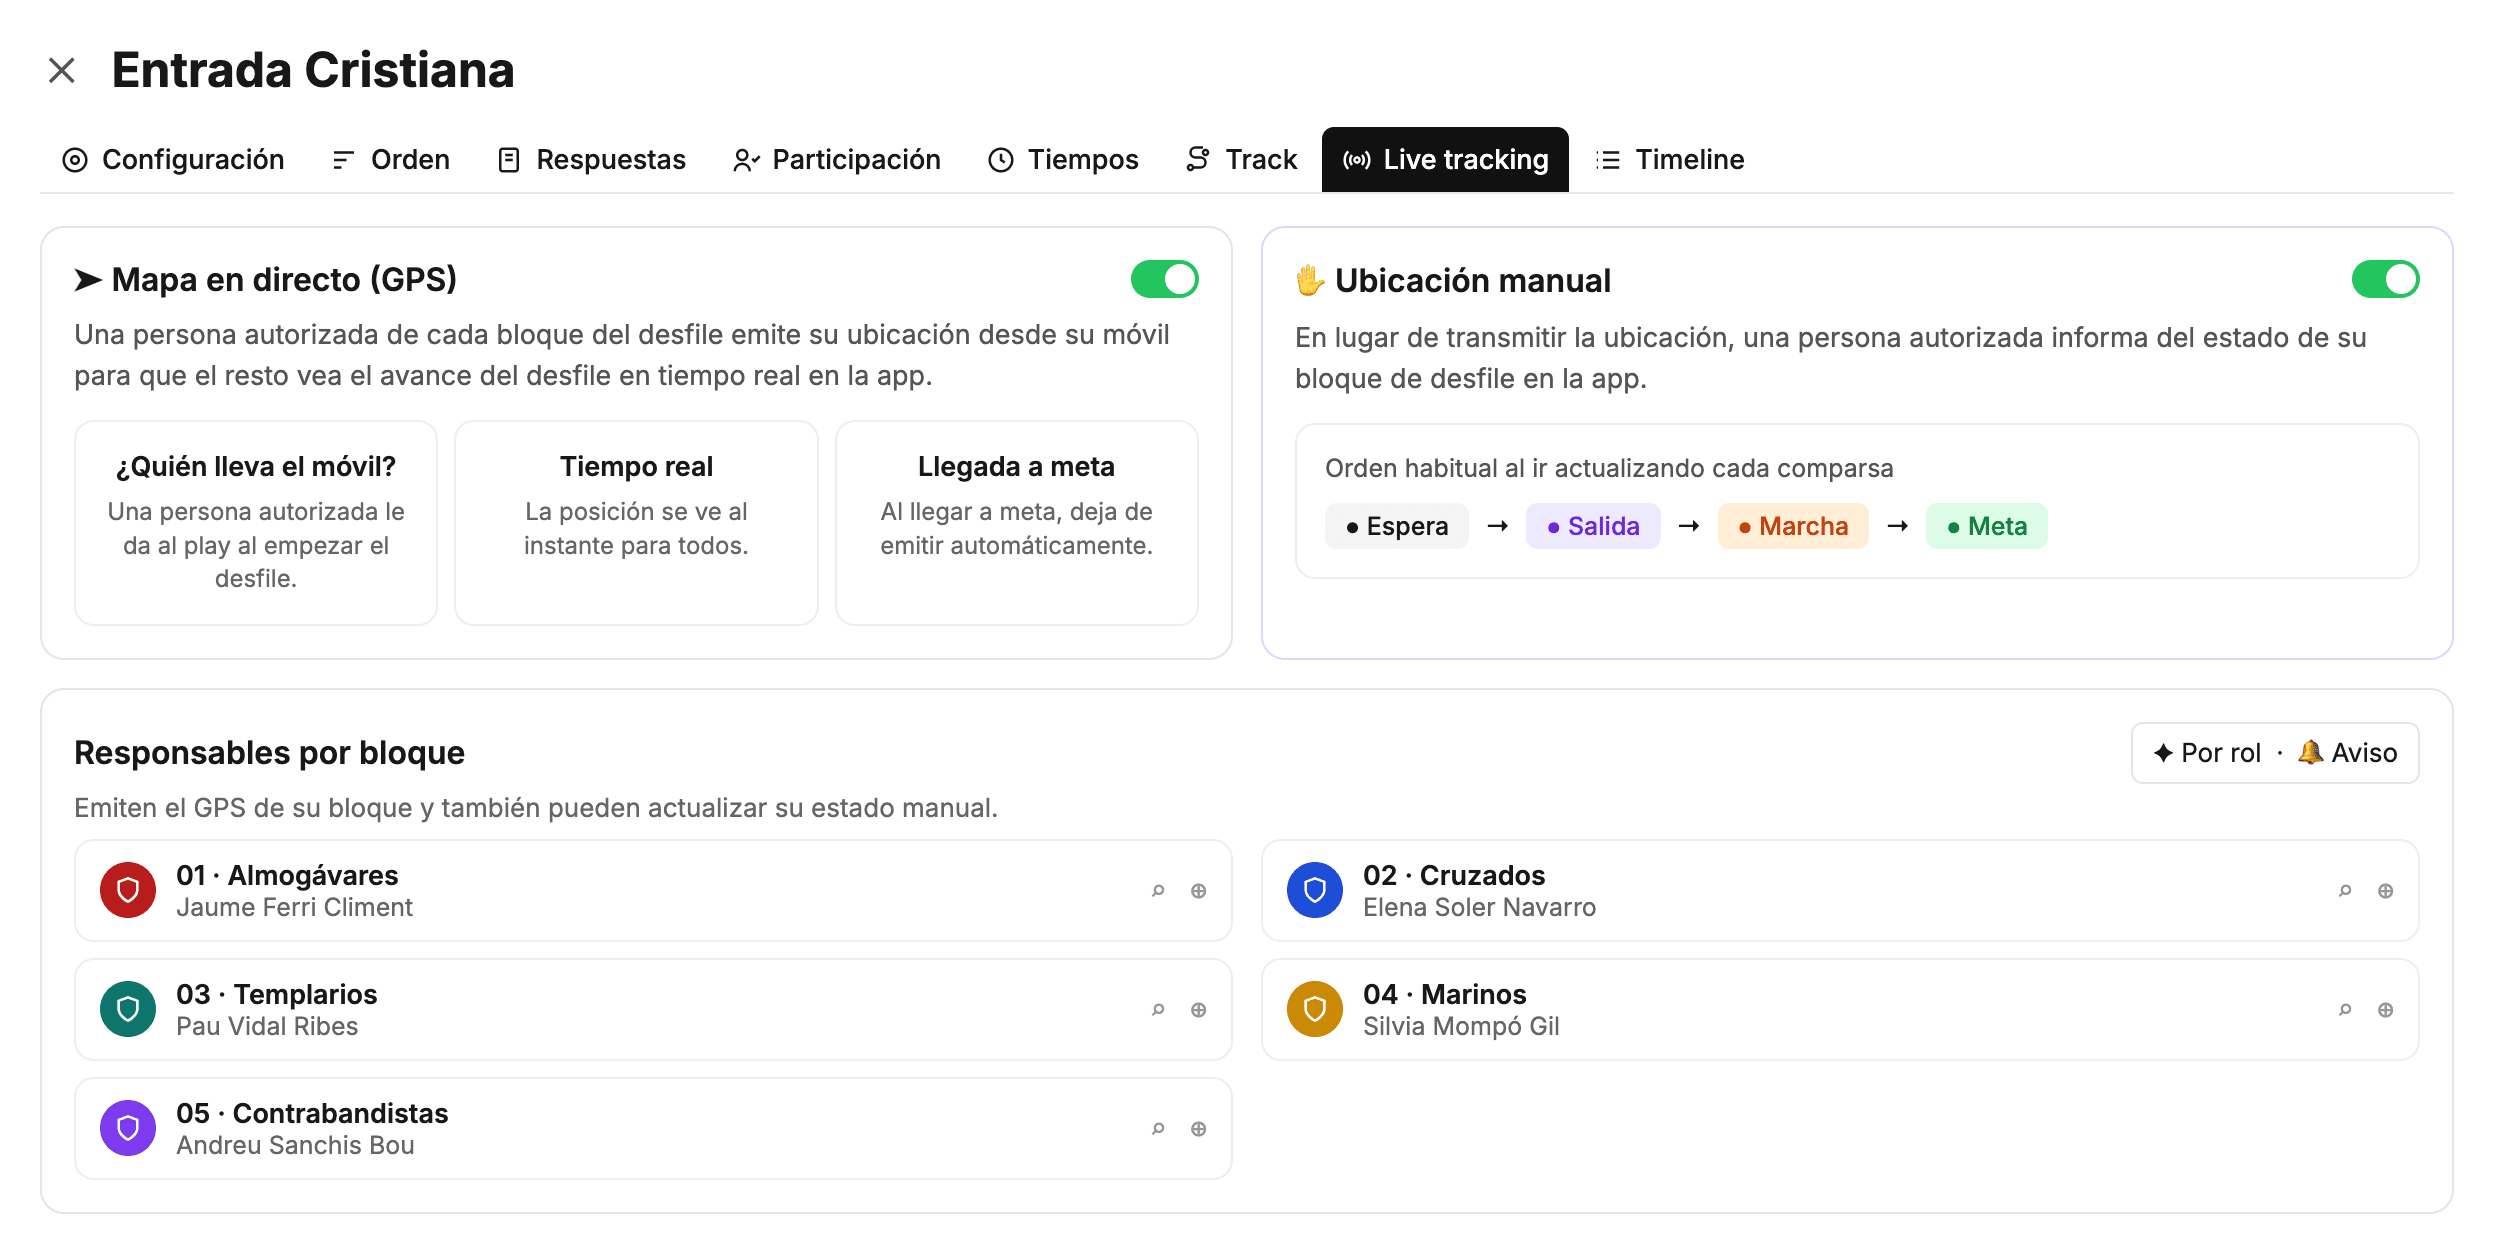This screenshot has width=2494, height=1247.
Task: Open the Timeline tab
Action: point(1670,160)
